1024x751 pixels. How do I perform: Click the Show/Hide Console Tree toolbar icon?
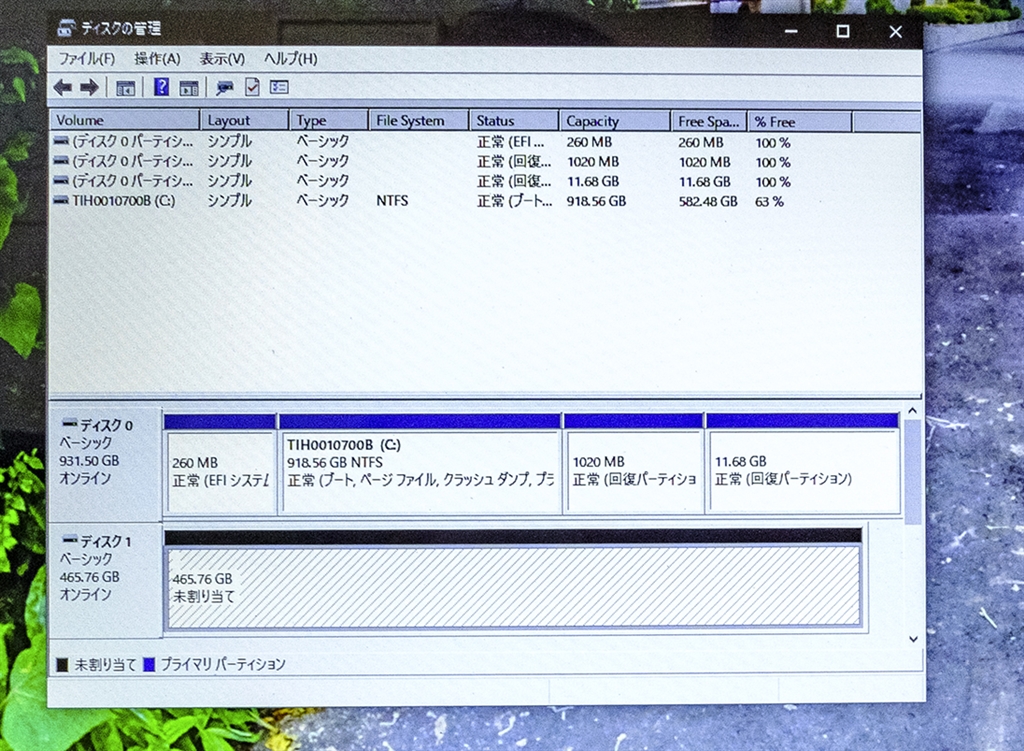(x=125, y=88)
